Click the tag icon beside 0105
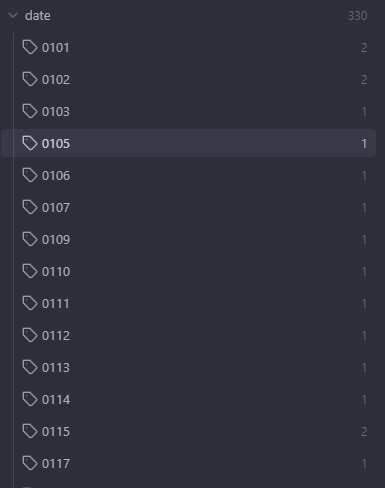This screenshot has height=488, width=385. click(x=30, y=143)
